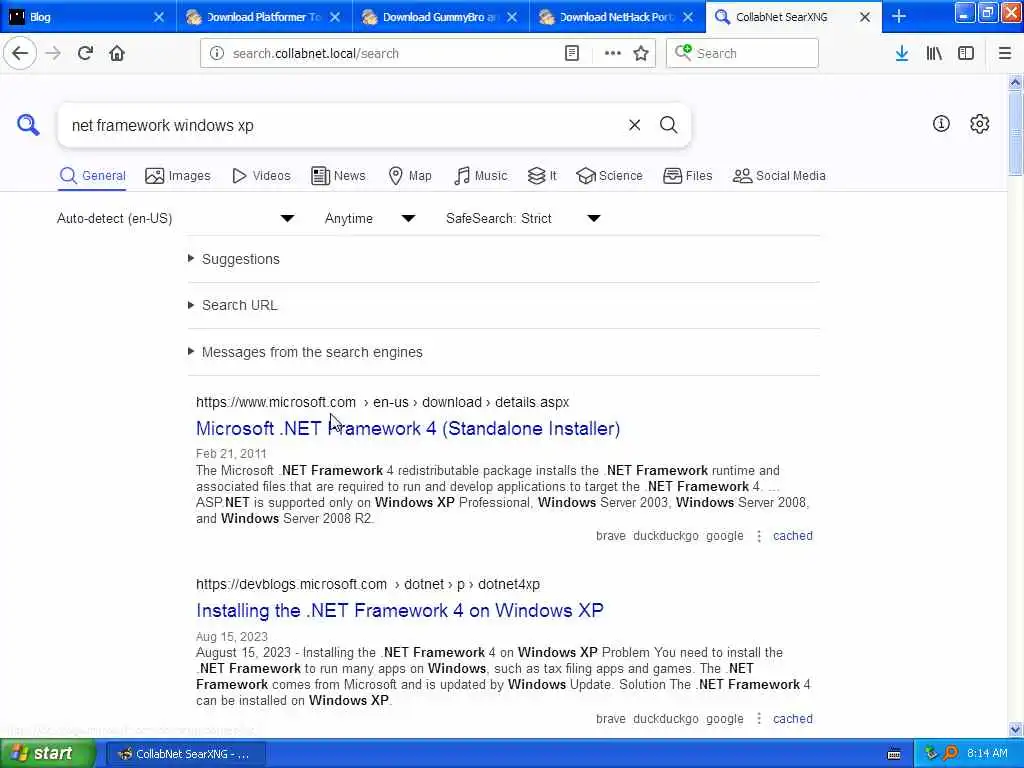Screen dimensions: 1024x768
Task: Click the SearXNG magnifier logo
Action: click(x=27, y=124)
